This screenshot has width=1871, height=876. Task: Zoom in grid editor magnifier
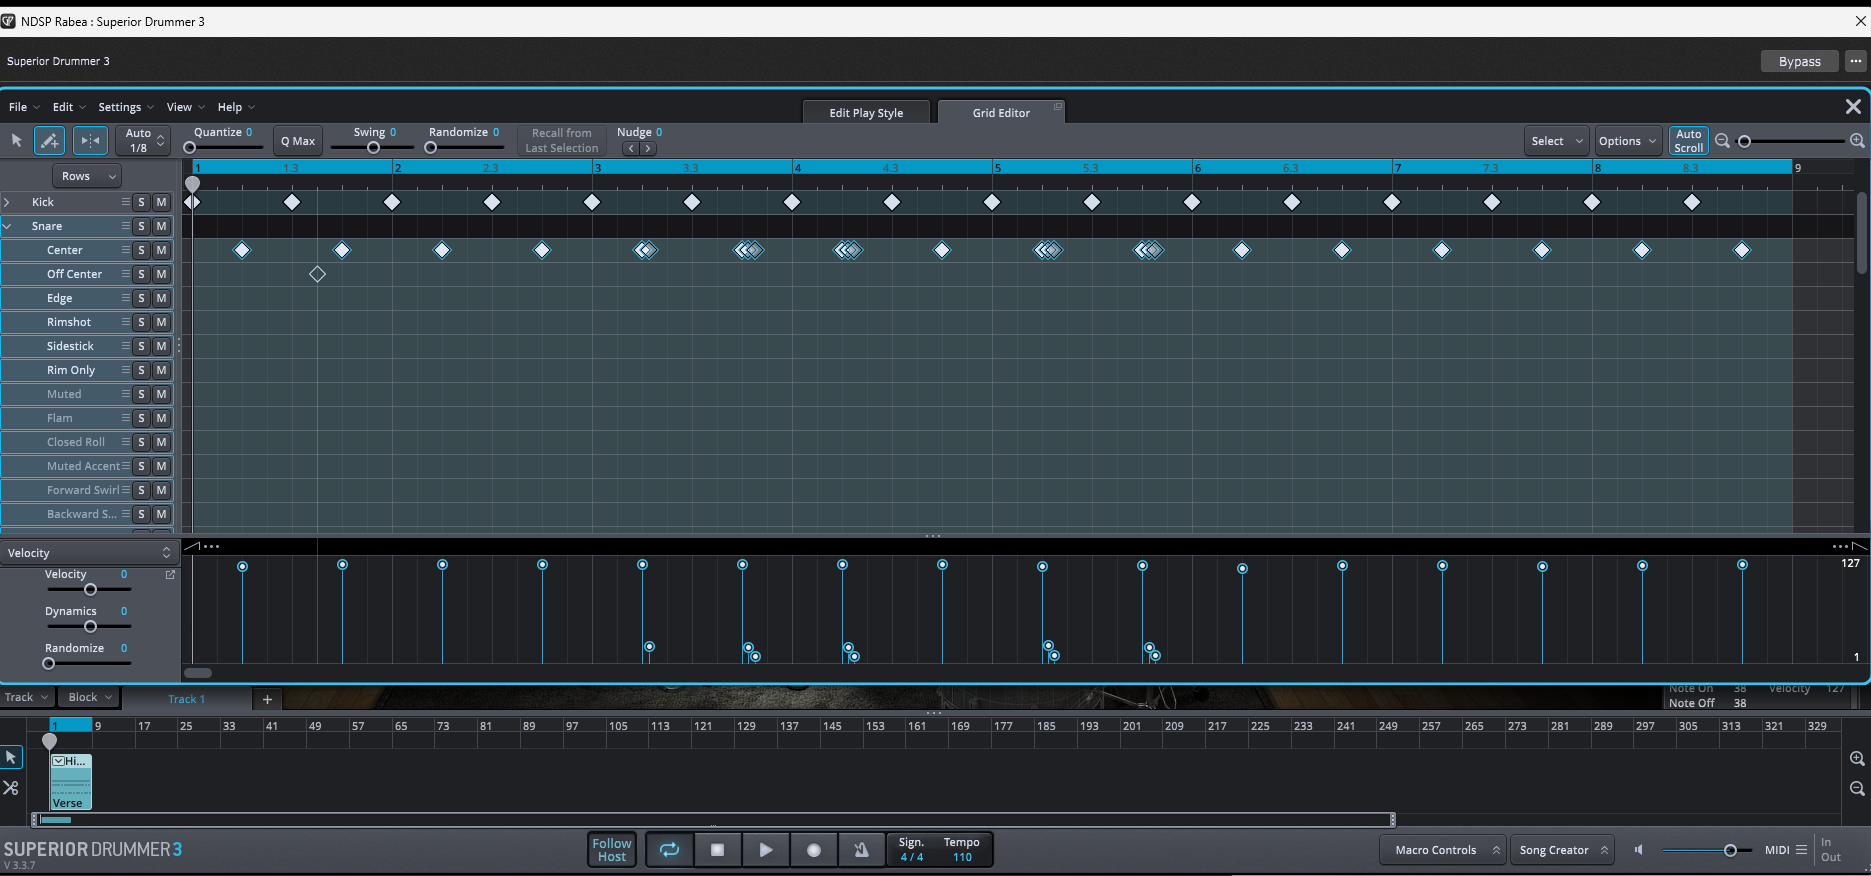[x=1857, y=141]
